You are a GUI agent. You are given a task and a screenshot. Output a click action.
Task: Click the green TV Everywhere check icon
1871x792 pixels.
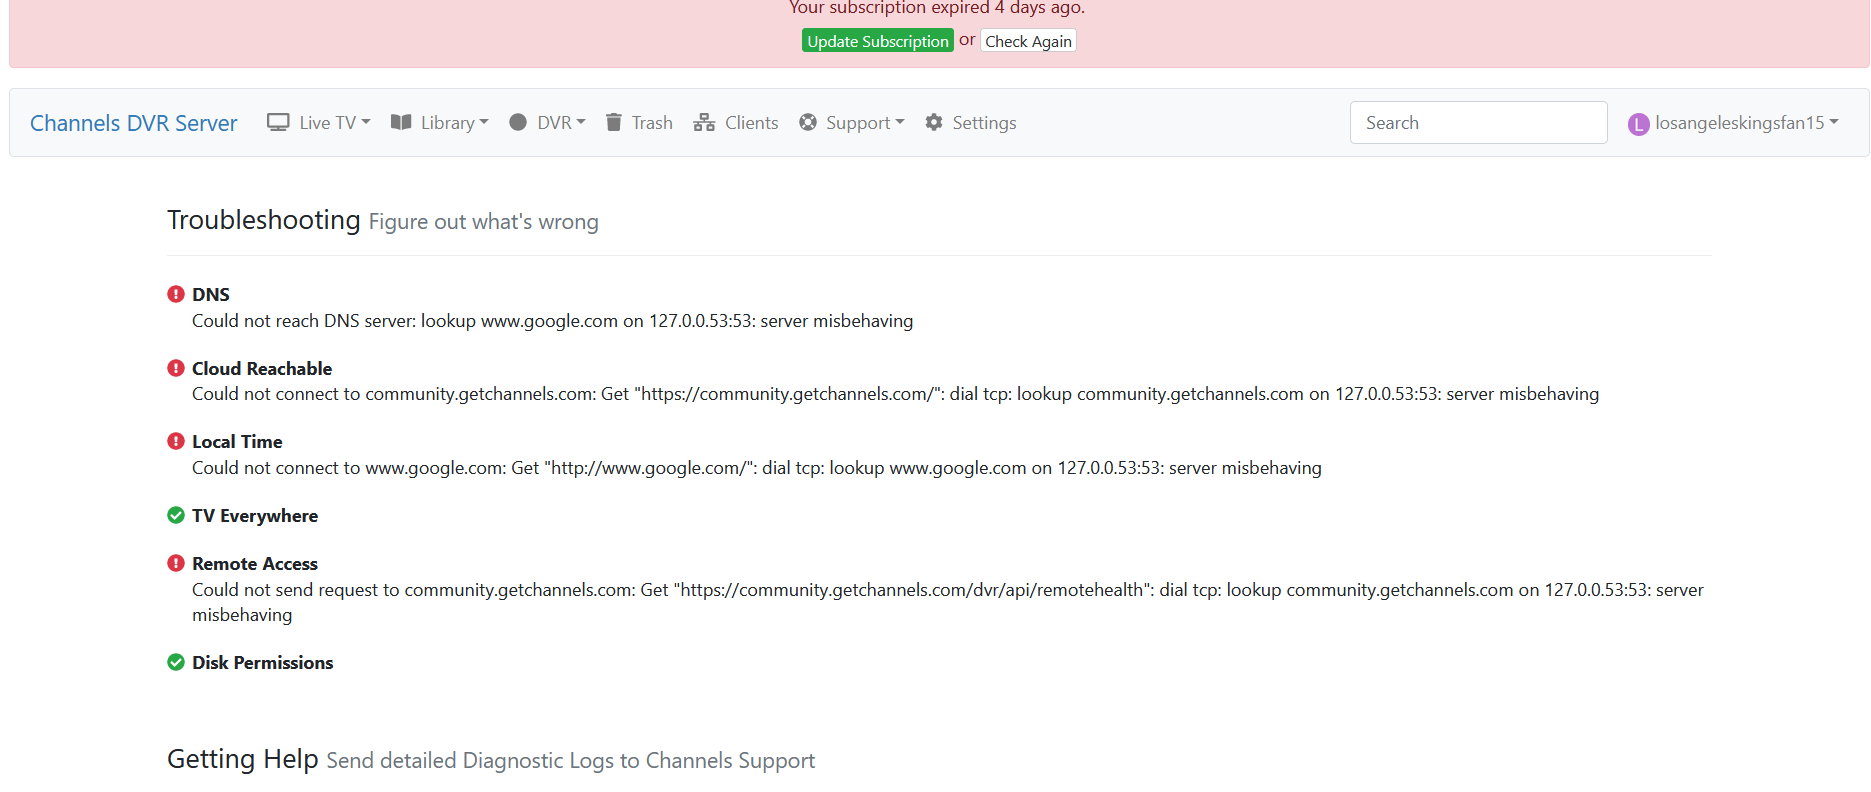click(176, 515)
